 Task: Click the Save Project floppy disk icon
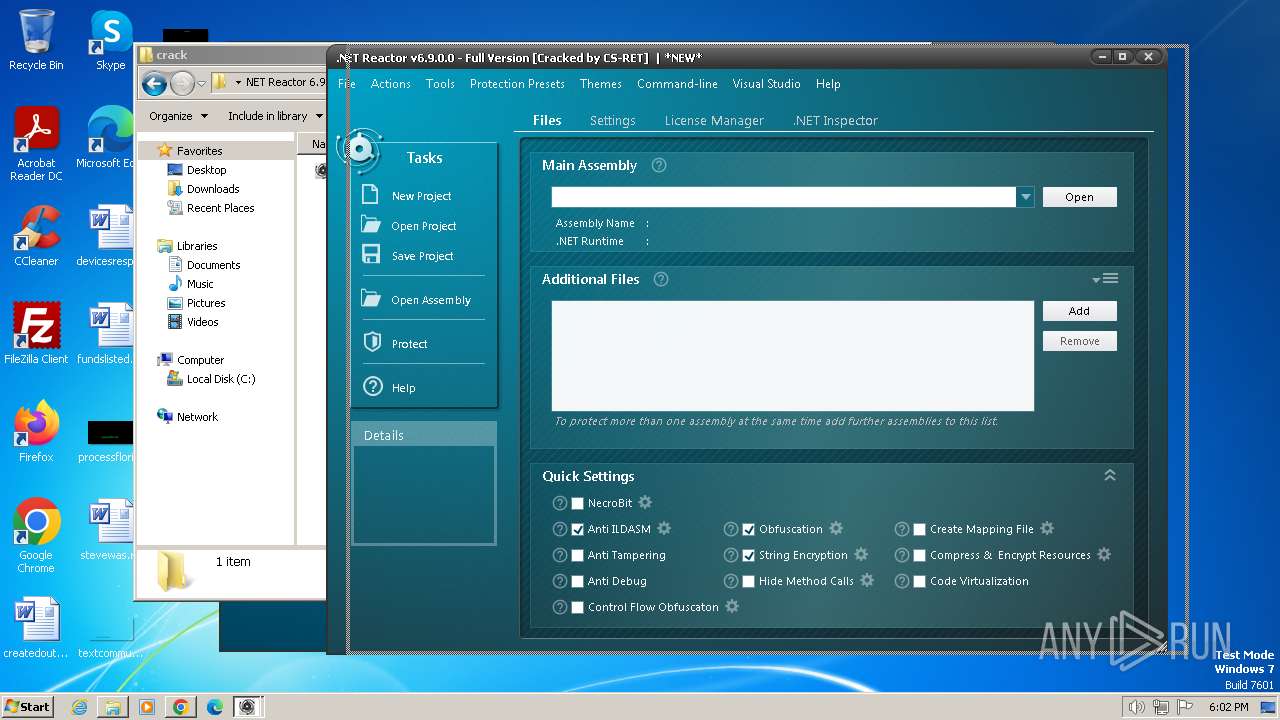point(371,255)
